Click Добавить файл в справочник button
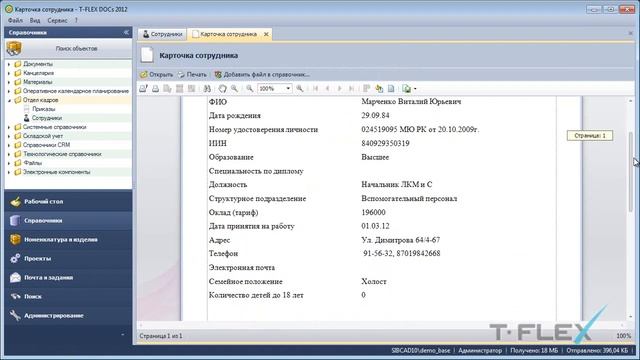Screen dimensions: 640x360 tap(262, 75)
